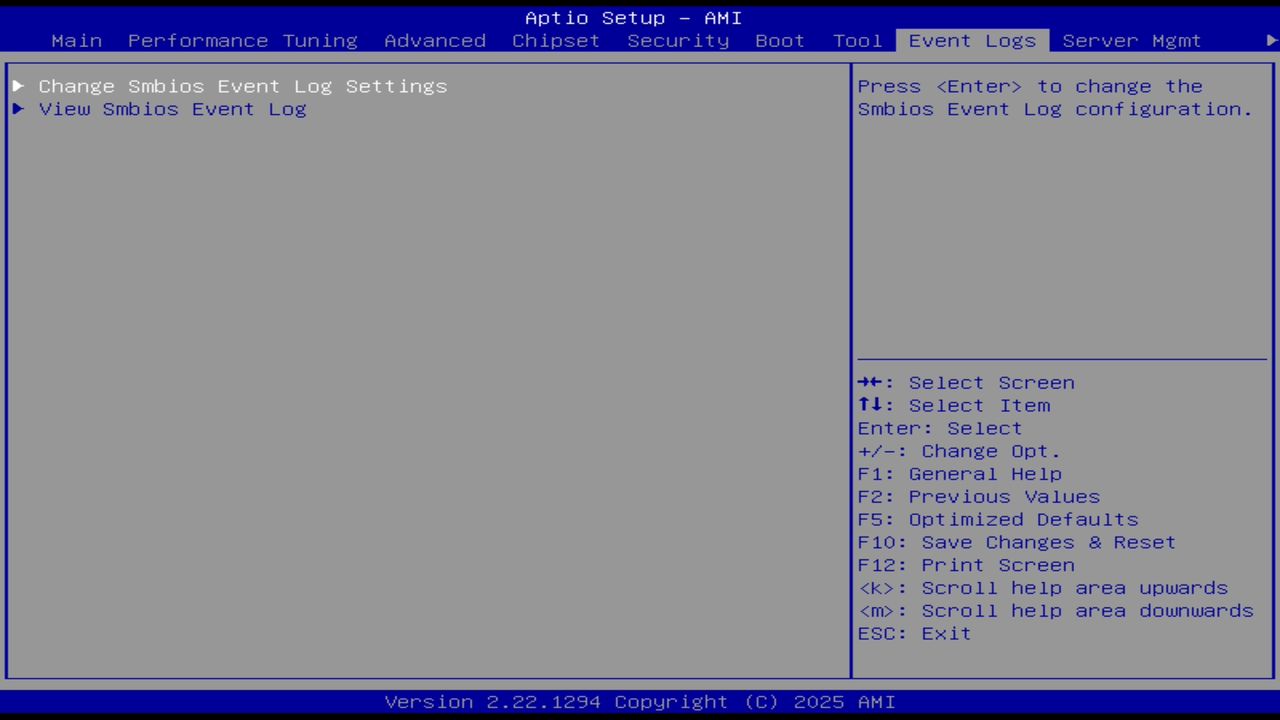This screenshot has height=720, width=1280.
Task: Switch to the Main tab
Action: click(76, 40)
